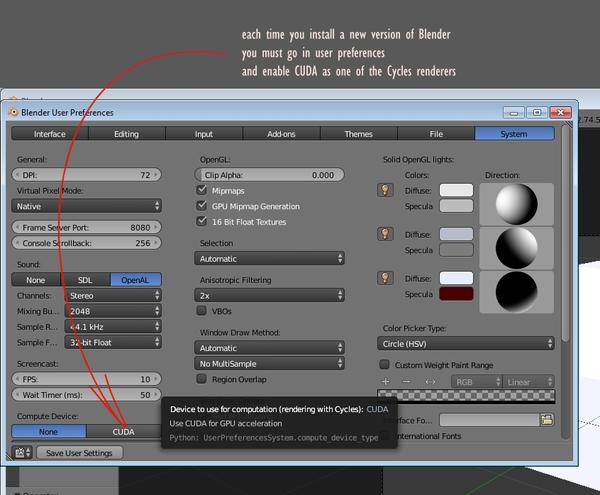This screenshot has height=495, width=600.
Task: Open No MultiSample dropdown
Action: (269, 363)
